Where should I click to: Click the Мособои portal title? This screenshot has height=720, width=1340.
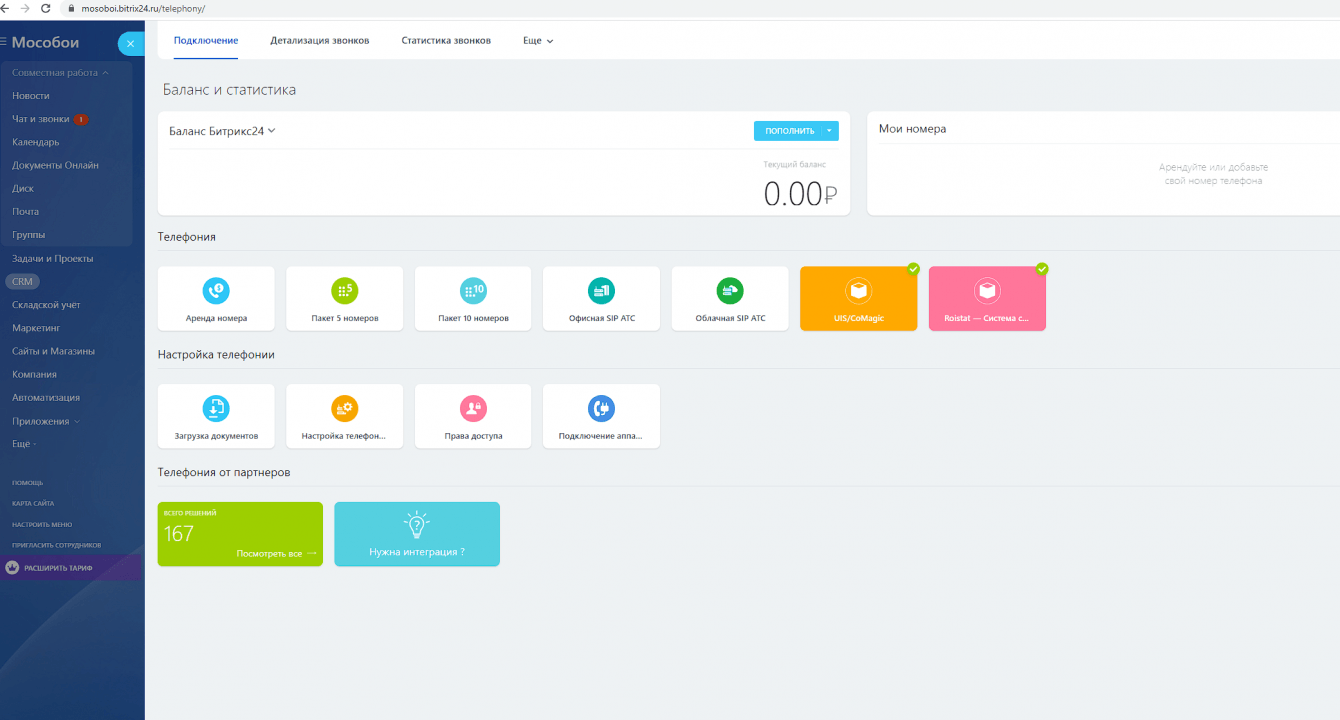46,43
